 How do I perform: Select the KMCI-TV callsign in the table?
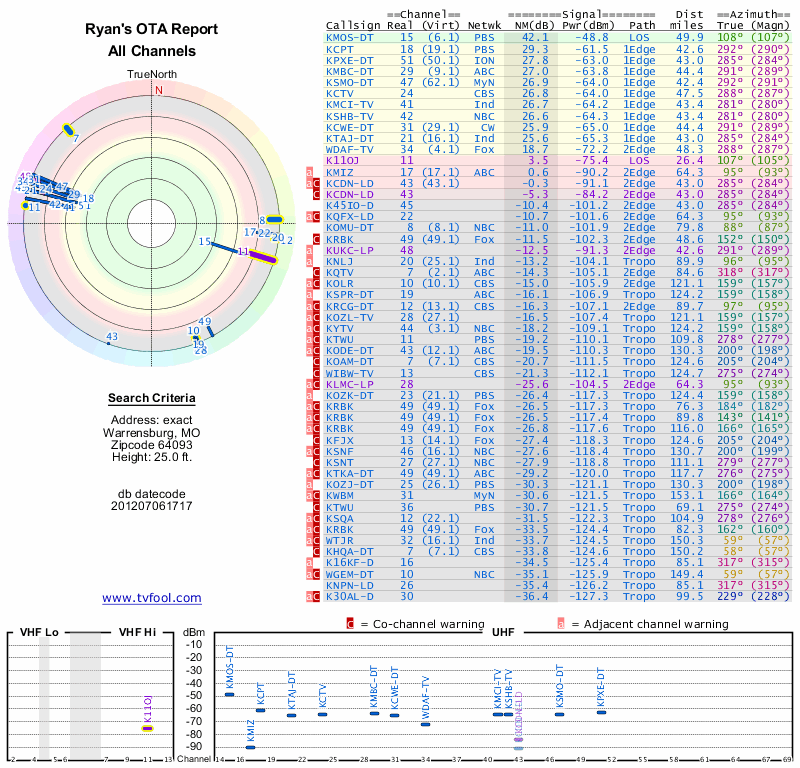(349, 105)
